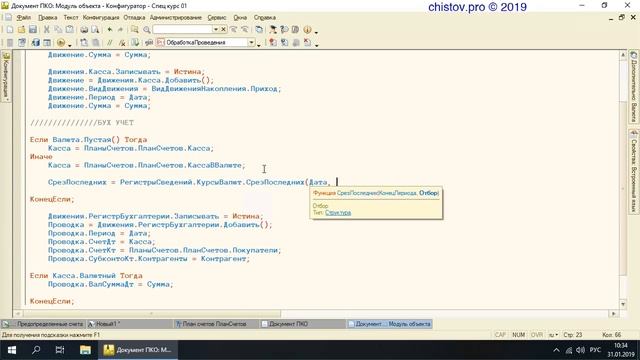640x360 pixels.
Task: Click the Paste clipboard icon
Action: point(70,29)
